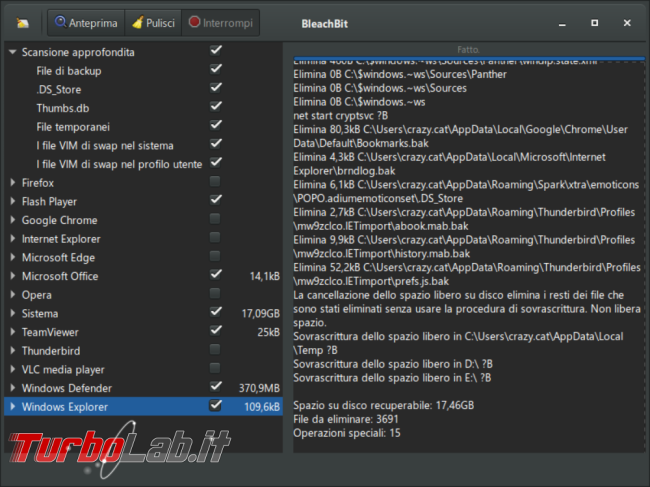Uncheck VIM swap nel profilo utente checkbox

(x=215, y=162)
